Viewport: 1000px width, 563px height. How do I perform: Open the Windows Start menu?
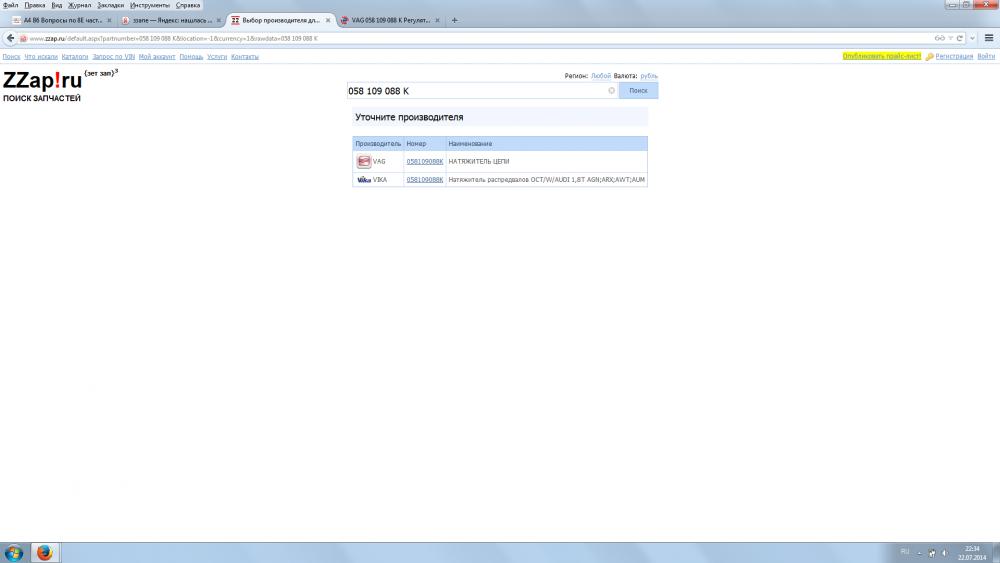pos(14,552)
